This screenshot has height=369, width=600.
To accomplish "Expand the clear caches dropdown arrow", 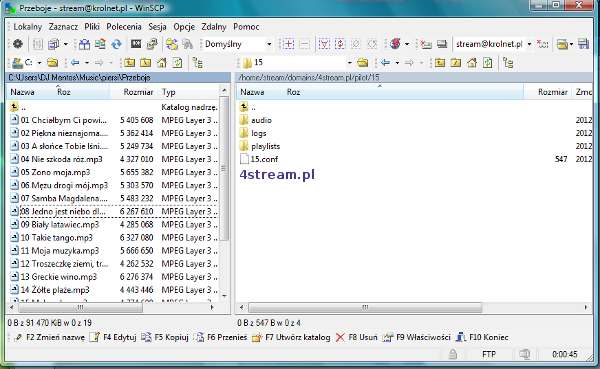I will (x=407, y=44).
